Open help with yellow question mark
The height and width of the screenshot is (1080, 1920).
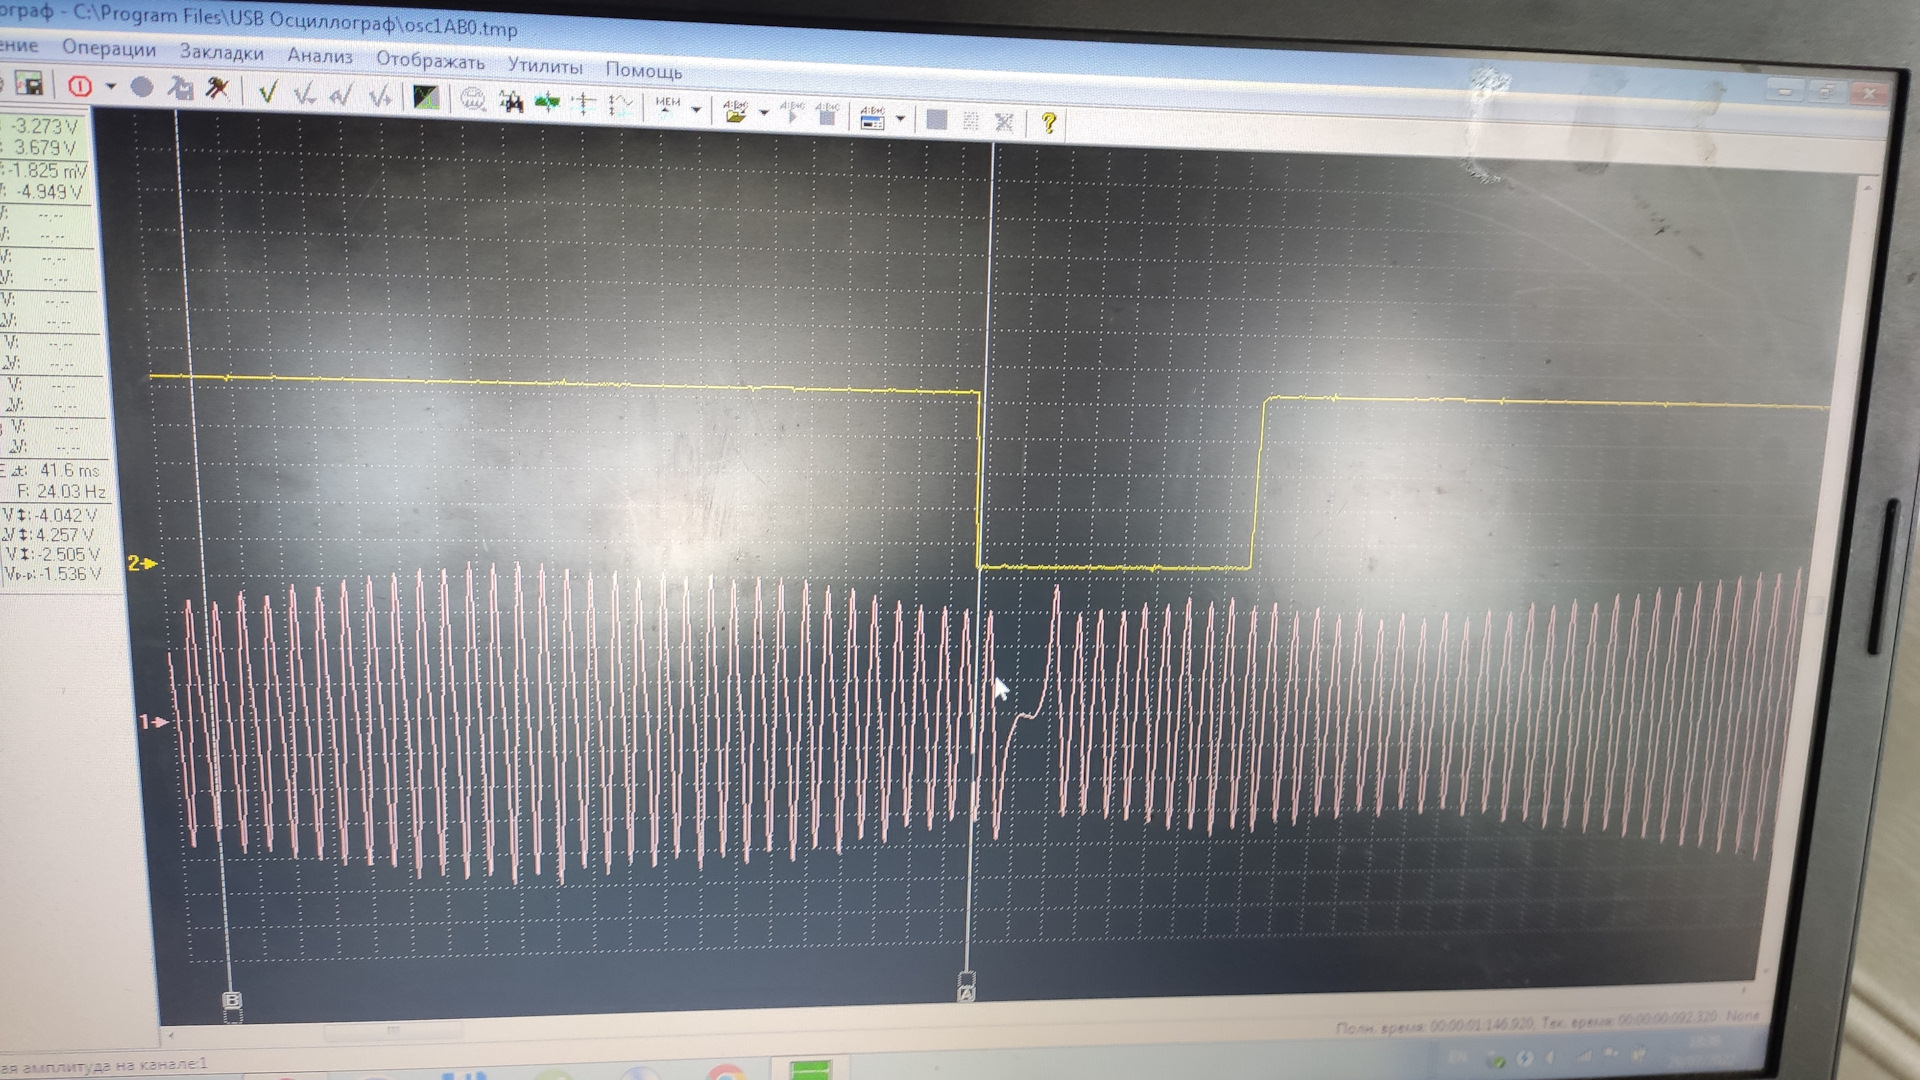[x=1048, y=122]
